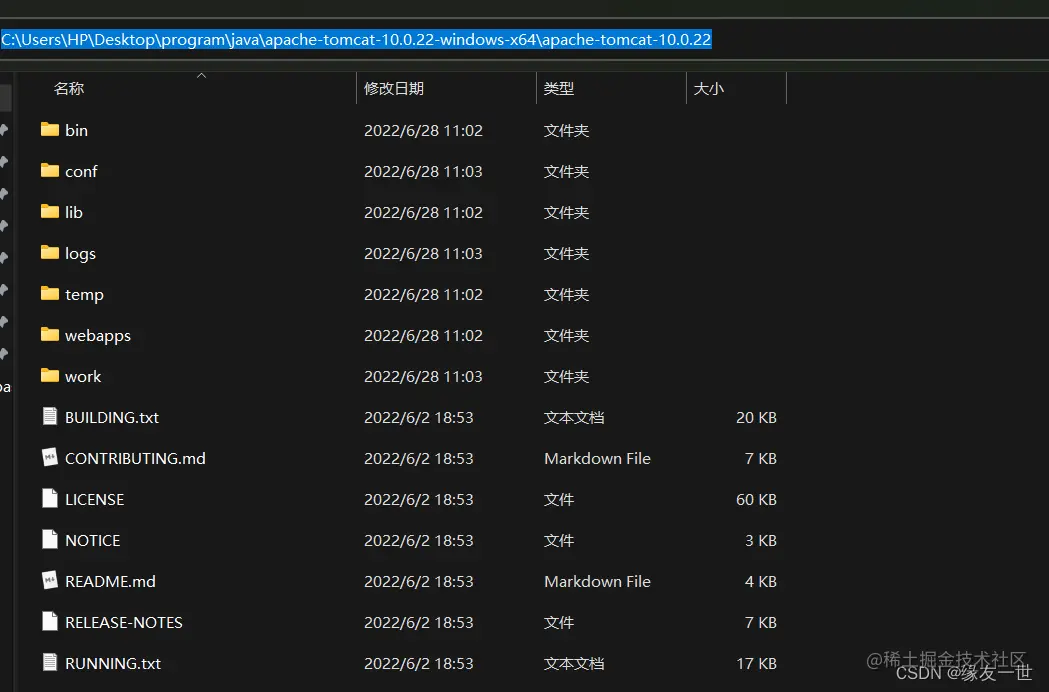Click the conf folder icon
The height and width of the screenshot is (692, 1049).
coord(50,170)
